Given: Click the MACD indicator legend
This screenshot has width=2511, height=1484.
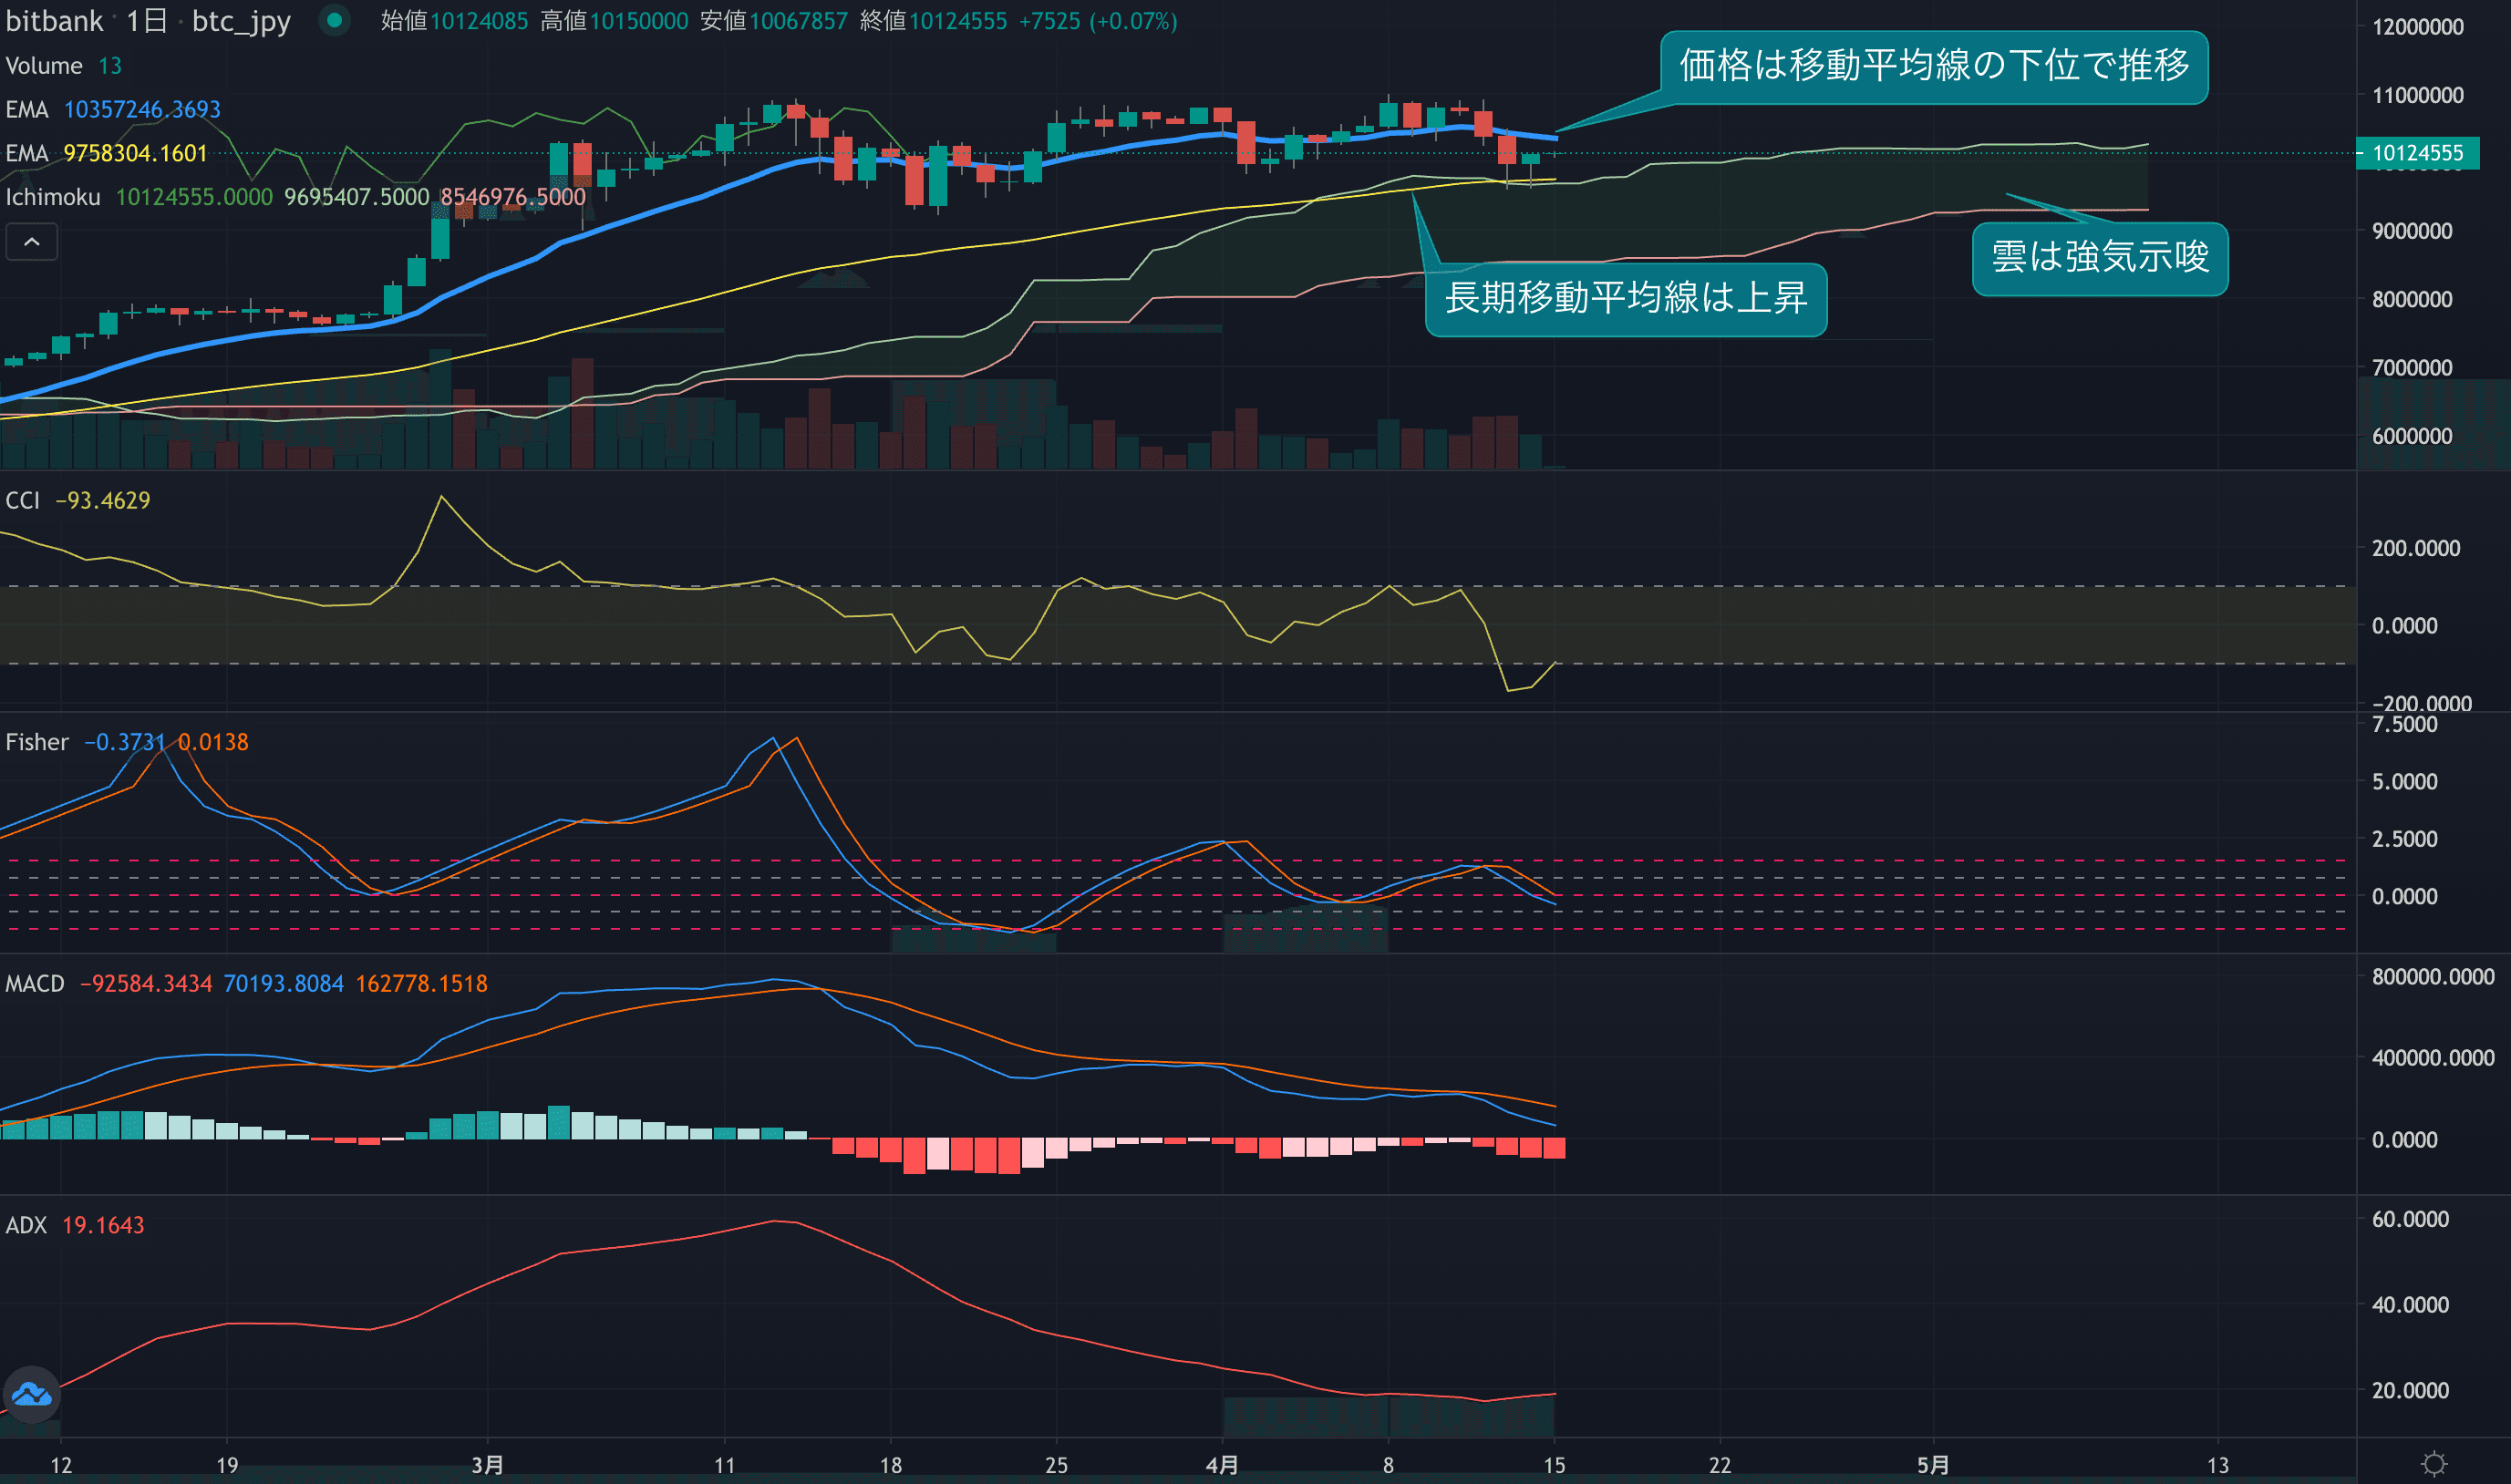Looking at the screenshot, I should coord(35,984).
